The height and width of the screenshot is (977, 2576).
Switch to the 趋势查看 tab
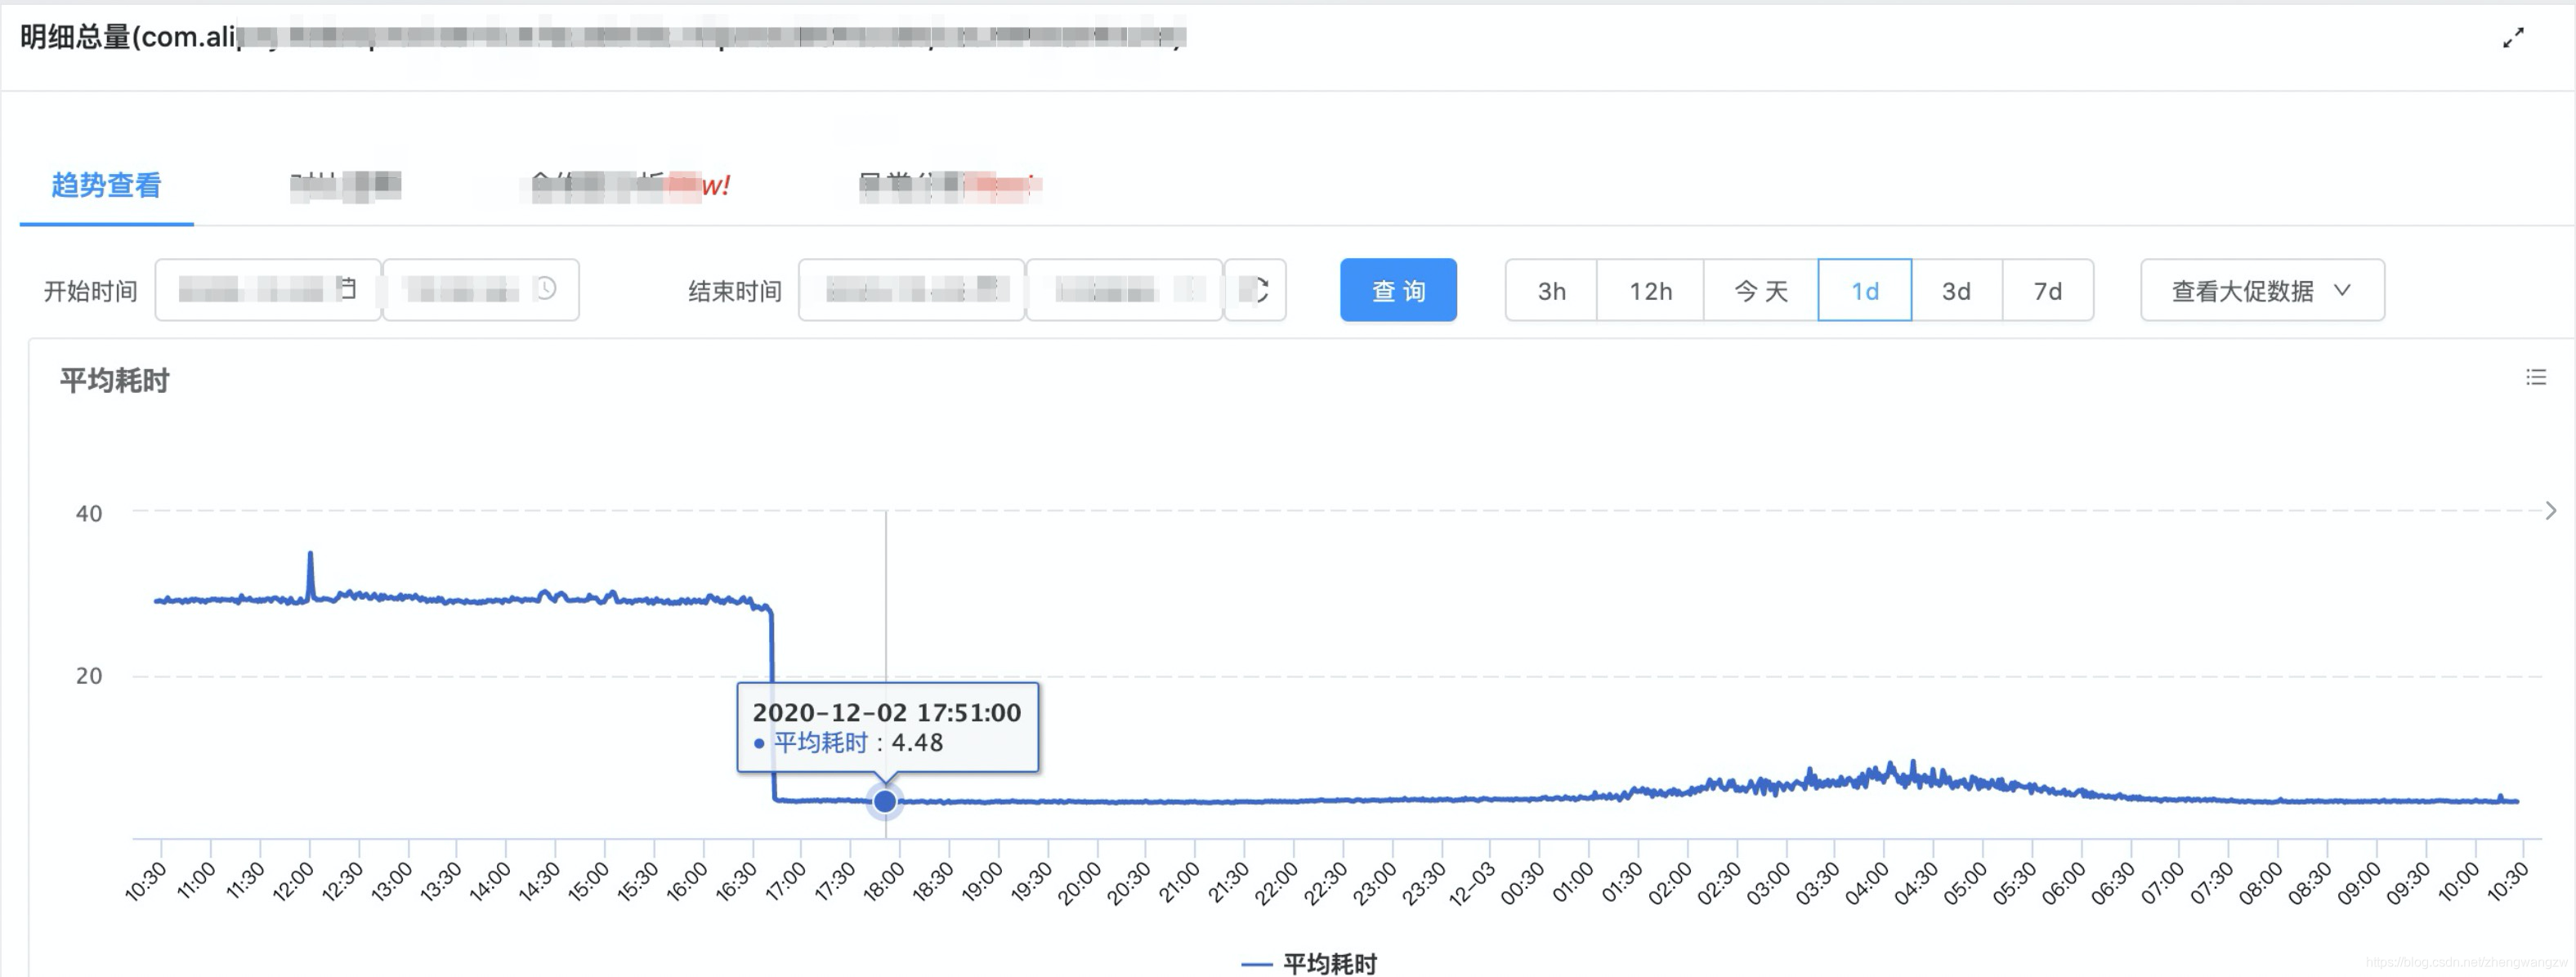pos(106,186)
